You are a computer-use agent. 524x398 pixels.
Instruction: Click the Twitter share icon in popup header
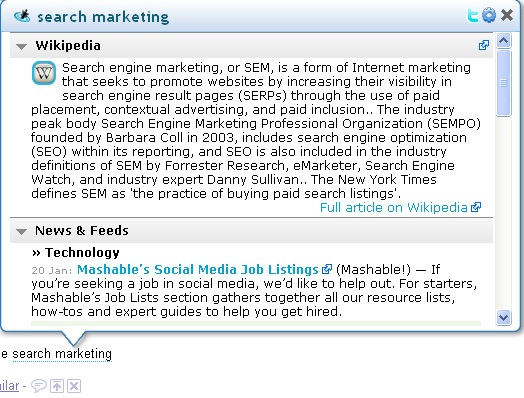click(x=473, y=15)
